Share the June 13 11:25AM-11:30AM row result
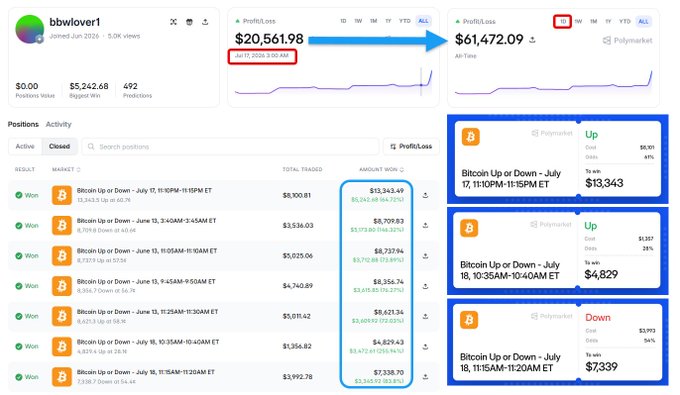 click(x=425, y=316)
